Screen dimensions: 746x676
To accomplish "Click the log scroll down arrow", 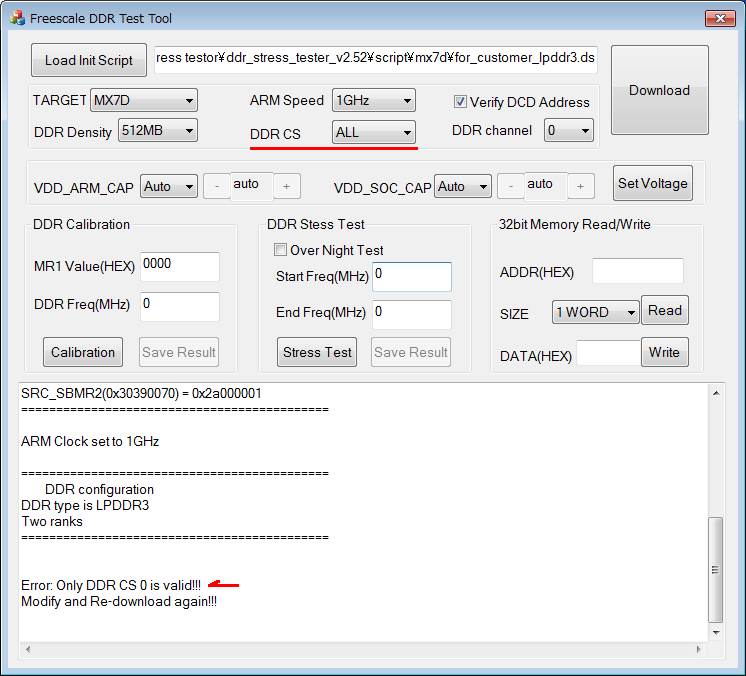I will 716,633.
